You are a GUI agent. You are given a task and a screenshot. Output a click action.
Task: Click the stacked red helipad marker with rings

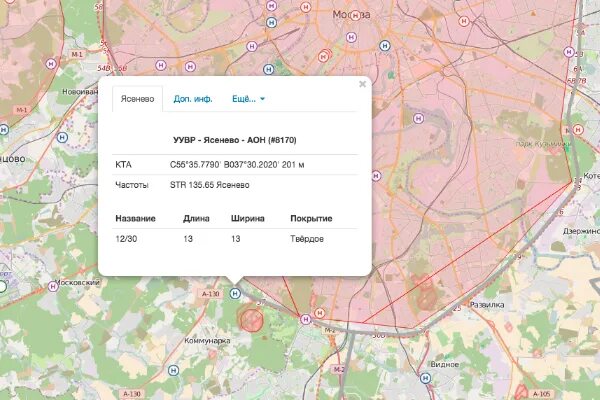coord(324,56)
